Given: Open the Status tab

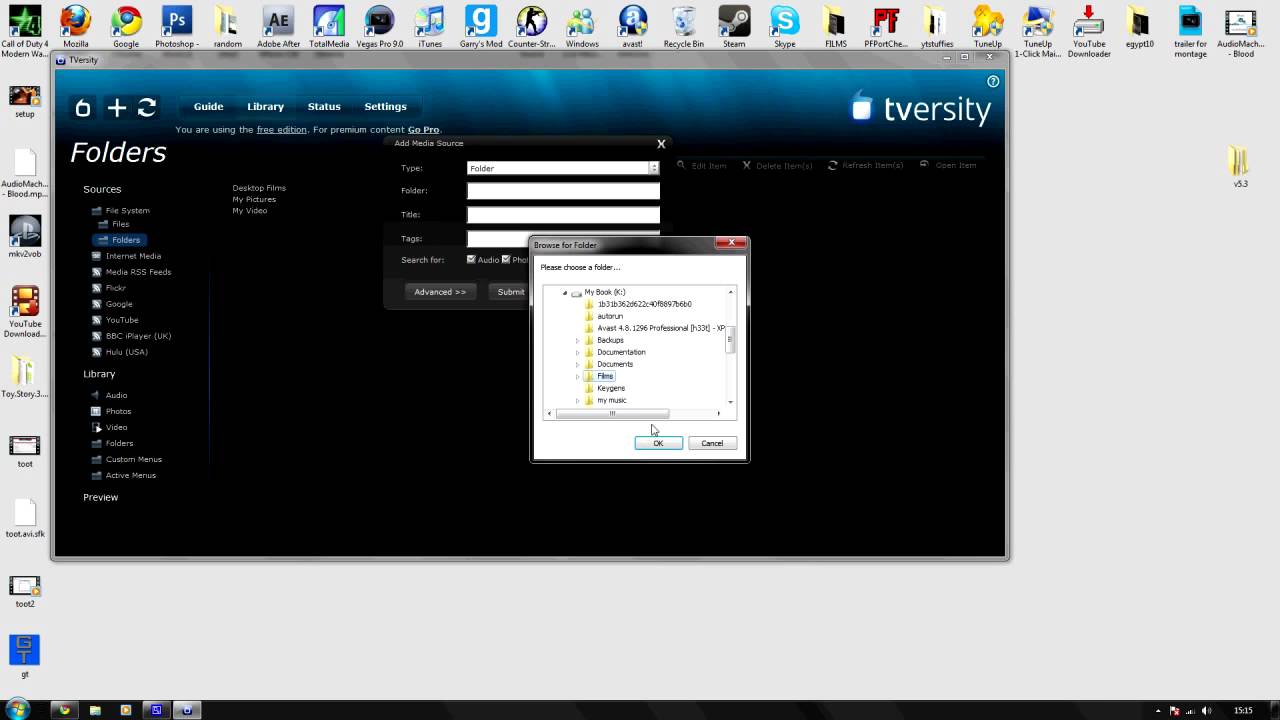Looking at the screenshot, I should (x=324, y=107).
